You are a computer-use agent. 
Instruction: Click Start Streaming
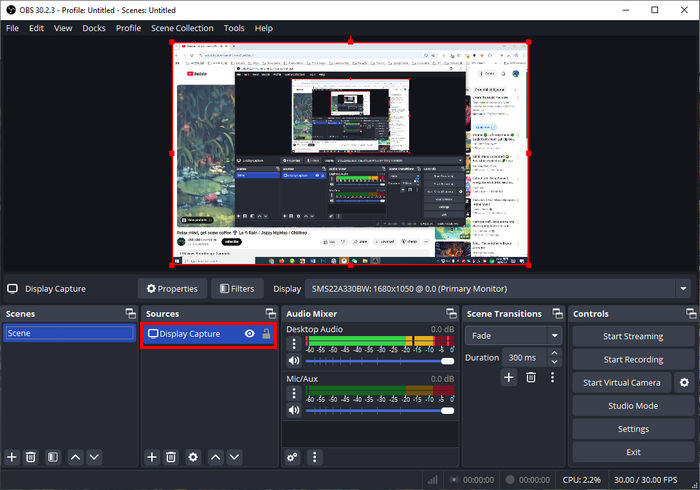[x=633, y=336]
